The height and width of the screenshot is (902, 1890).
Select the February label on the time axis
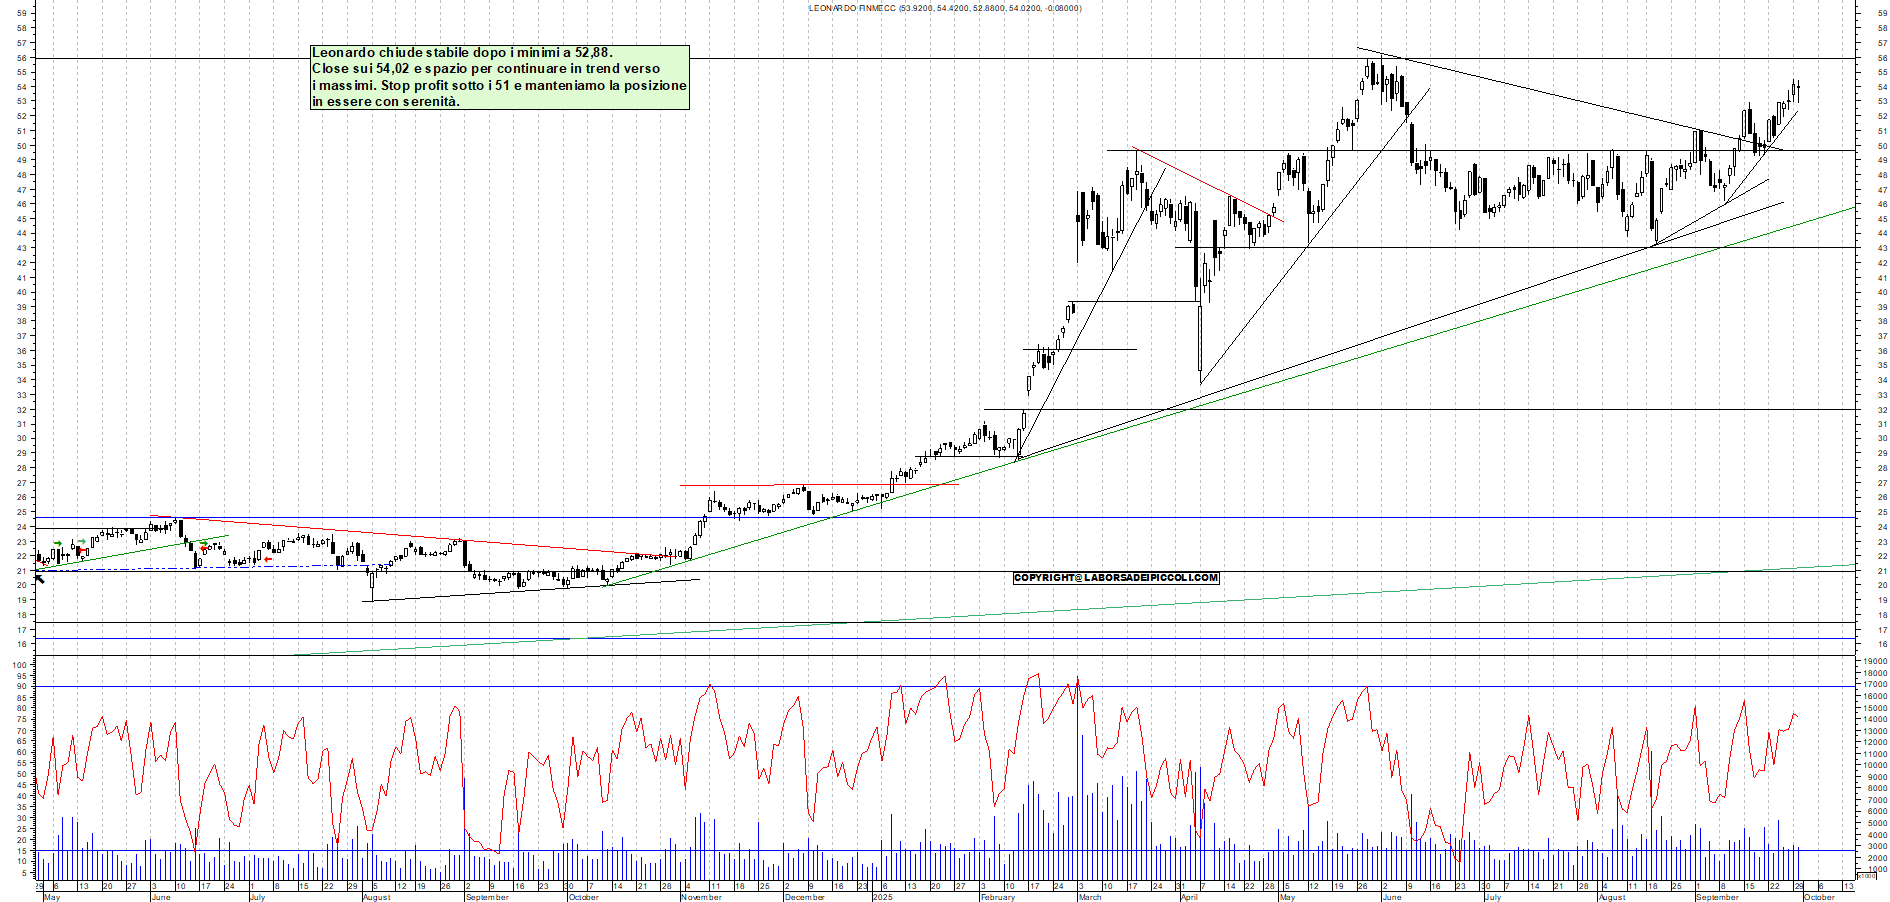coord(997,897)
